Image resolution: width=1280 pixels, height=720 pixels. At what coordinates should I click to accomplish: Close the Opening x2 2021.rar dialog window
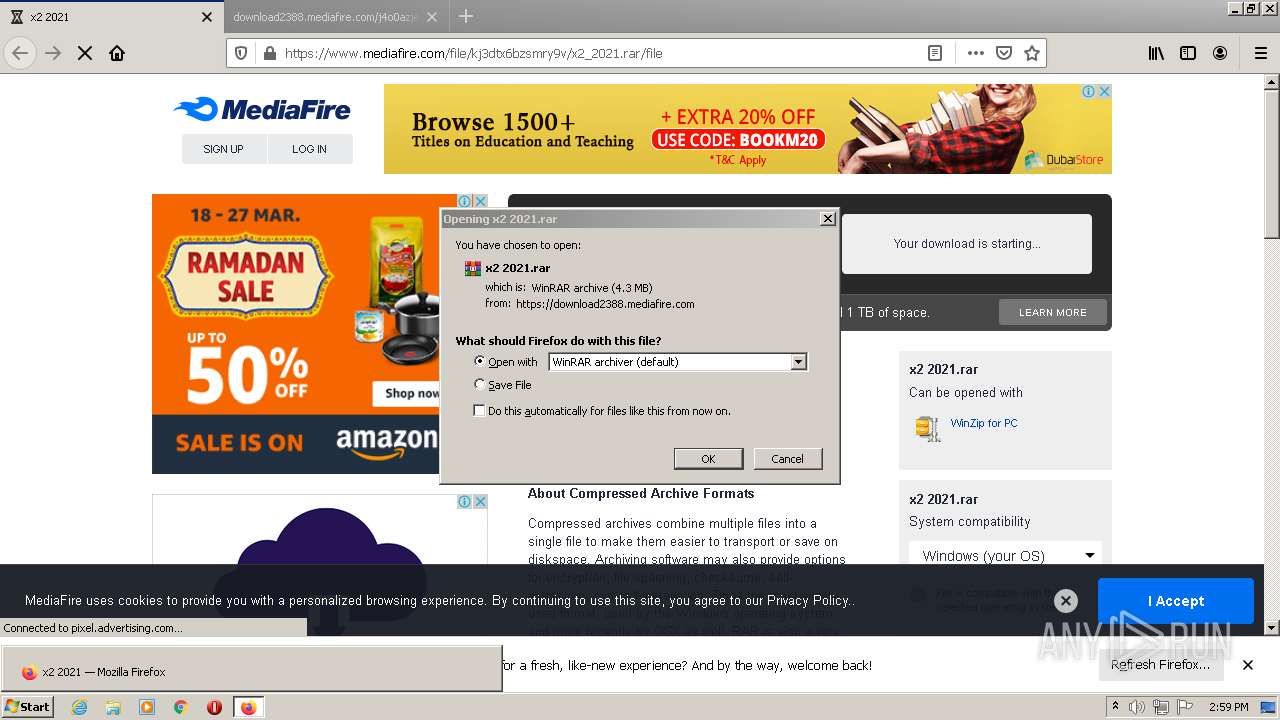pos(827,219)
